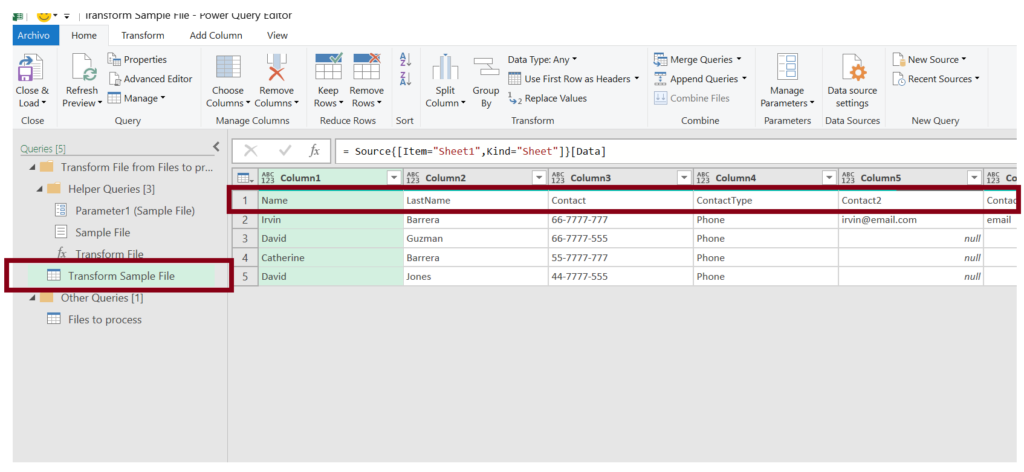Select the cell containing 55-7777-777
Viewport: 1024px width, 472px height.
tap(620, 258)
